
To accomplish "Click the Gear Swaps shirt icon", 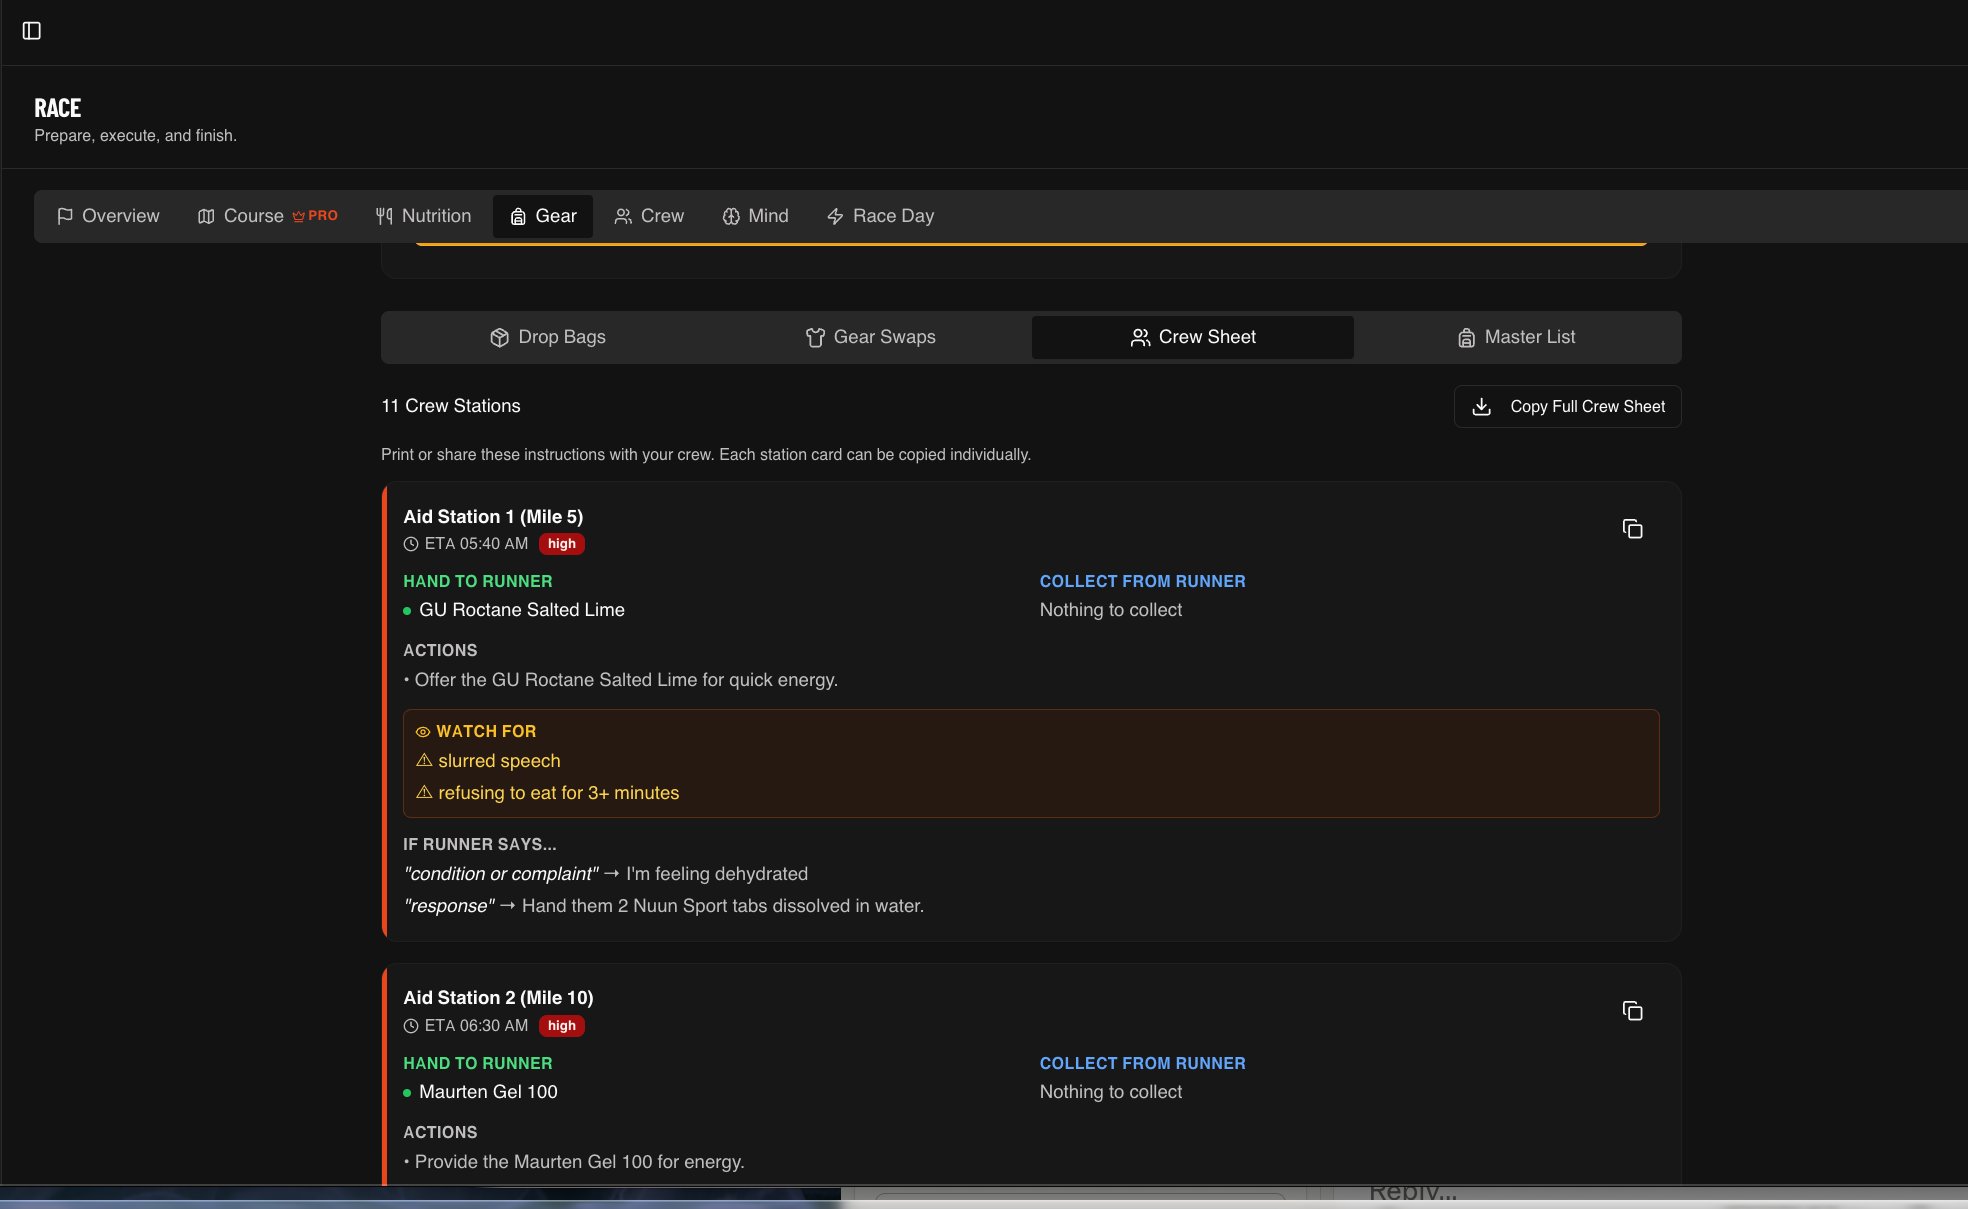I will point(815,338).
